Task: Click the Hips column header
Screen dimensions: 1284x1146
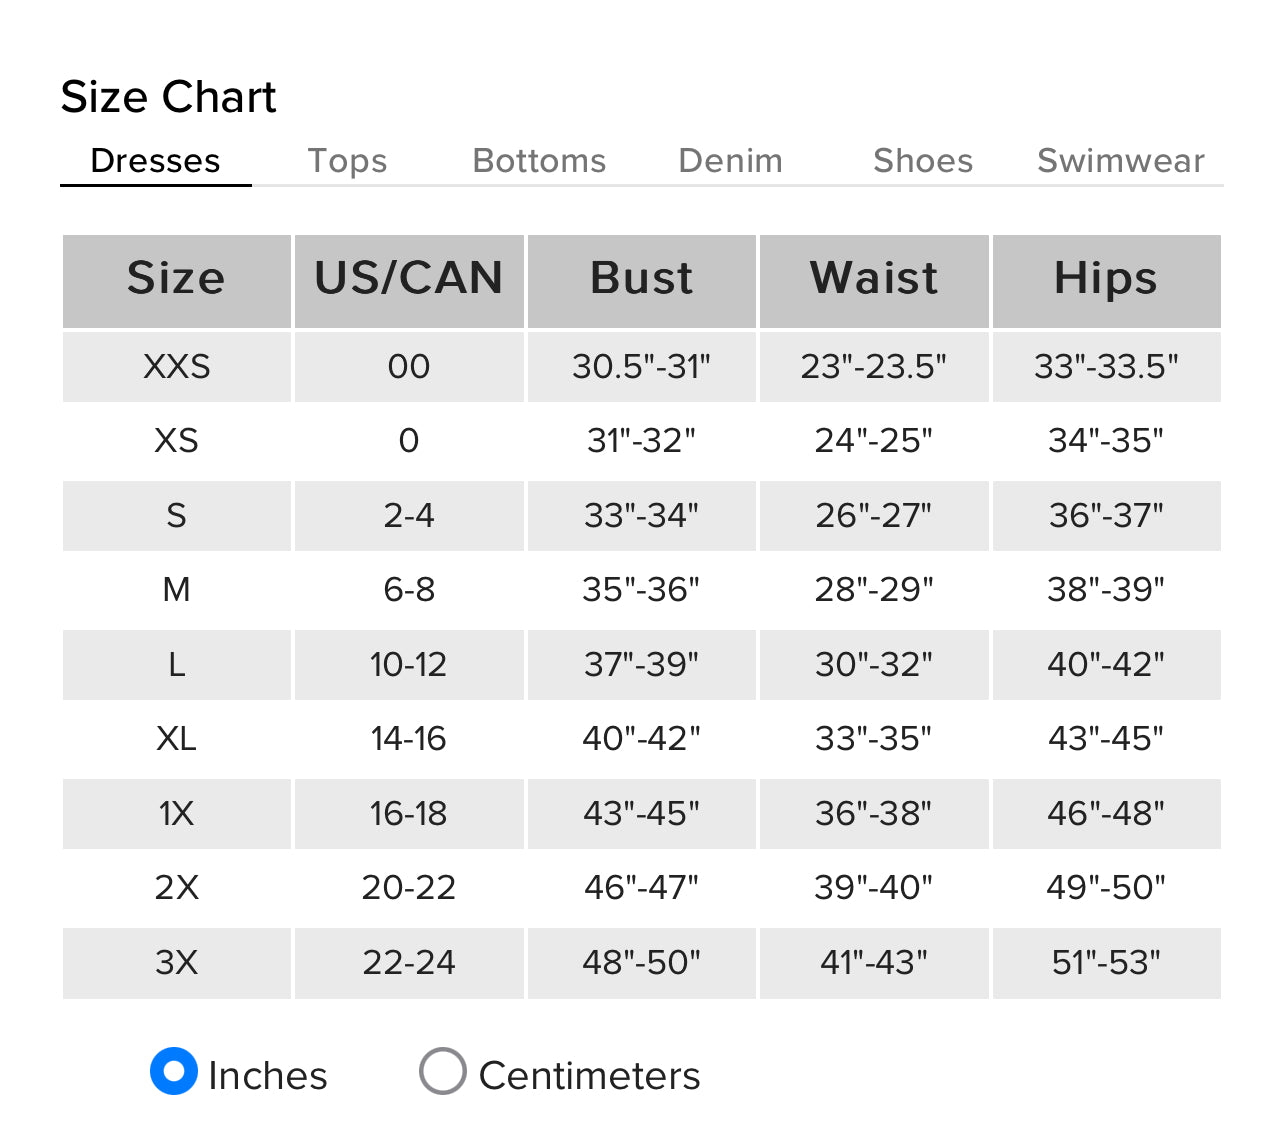Action: (1105, 279)
